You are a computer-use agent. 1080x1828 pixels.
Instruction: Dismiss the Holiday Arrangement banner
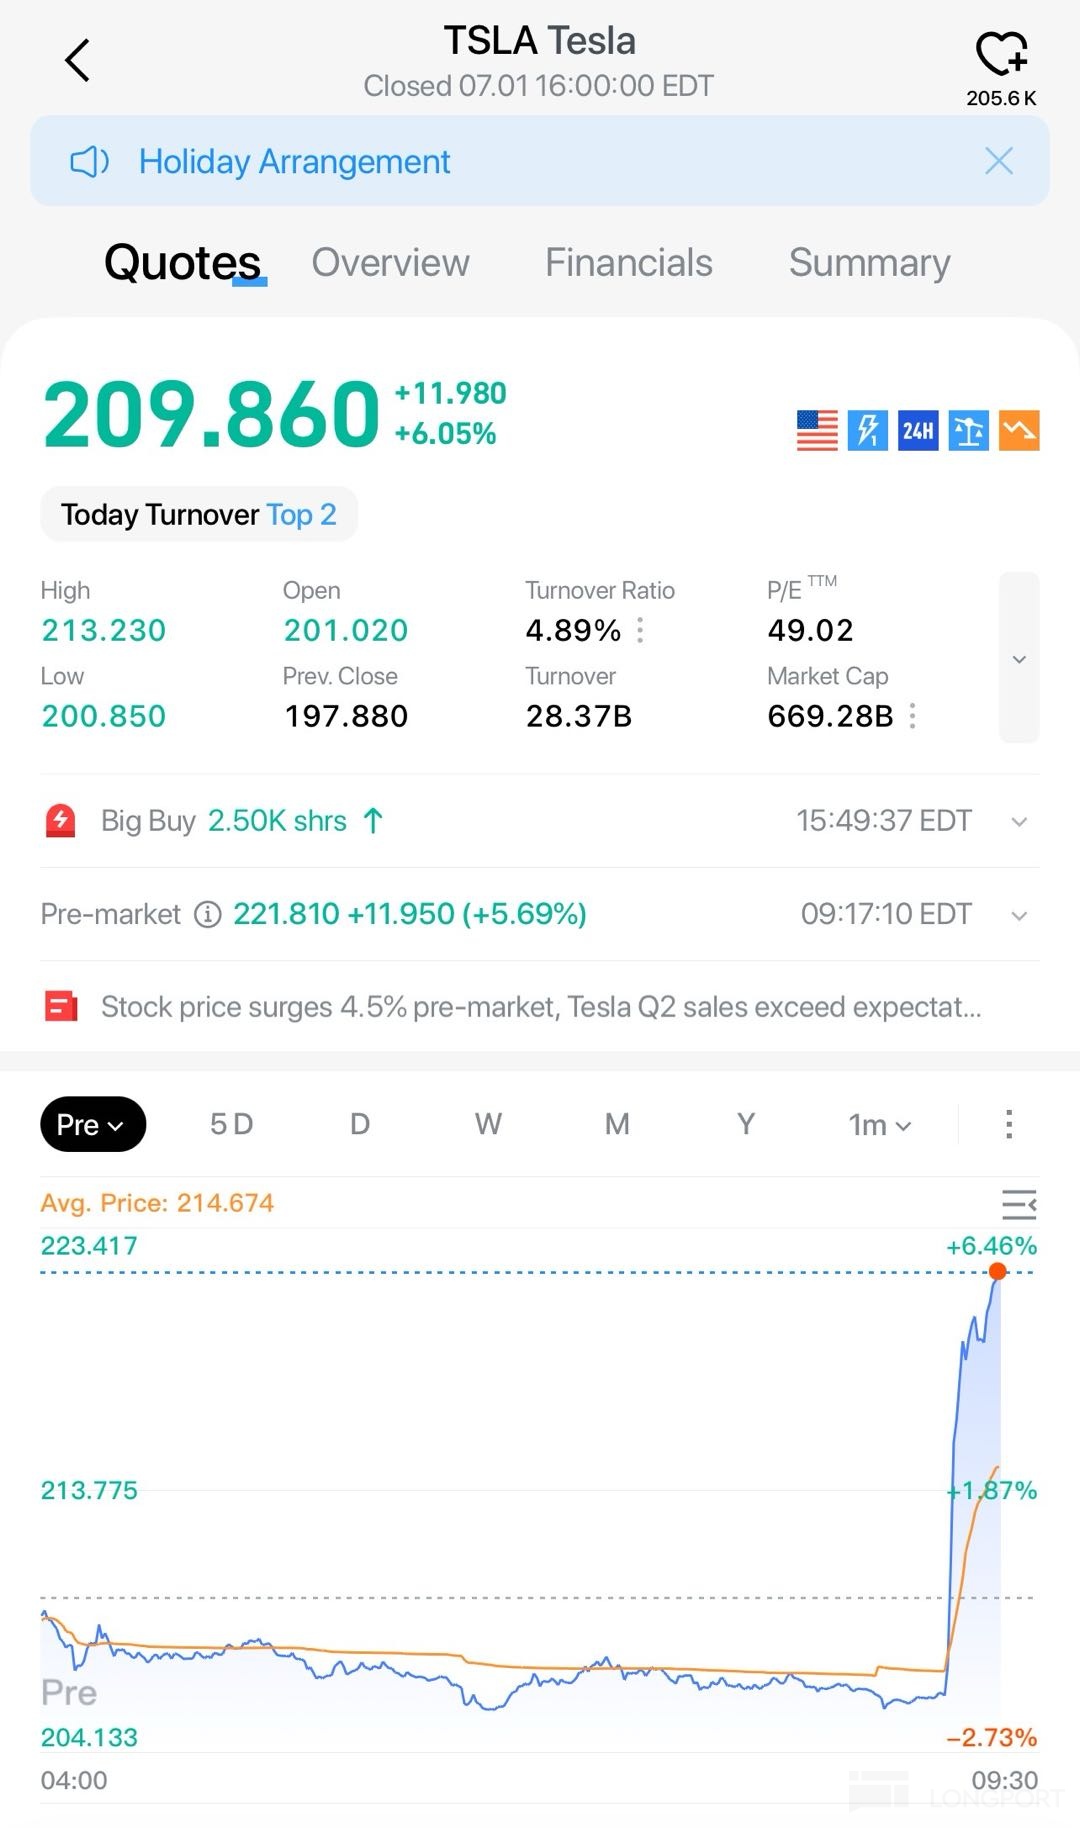click(x=998, y=161)
